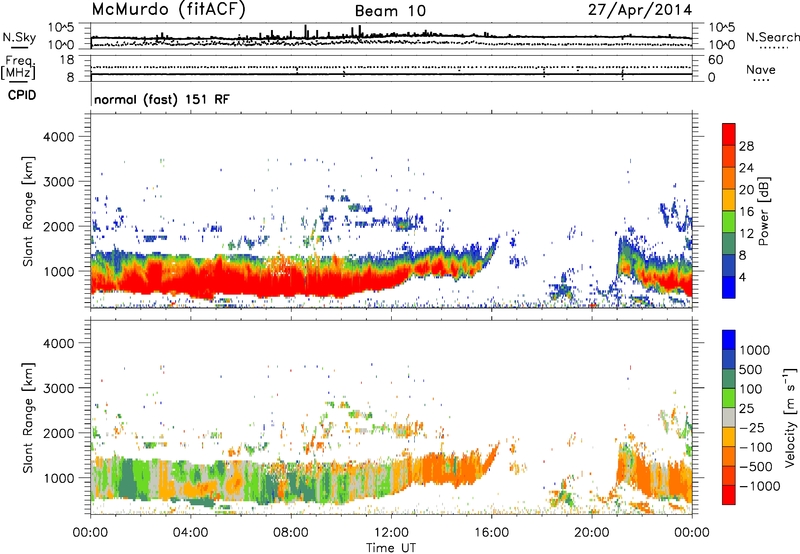
Task: Click the "16" power colorbar label
Action: click(746, 212)
